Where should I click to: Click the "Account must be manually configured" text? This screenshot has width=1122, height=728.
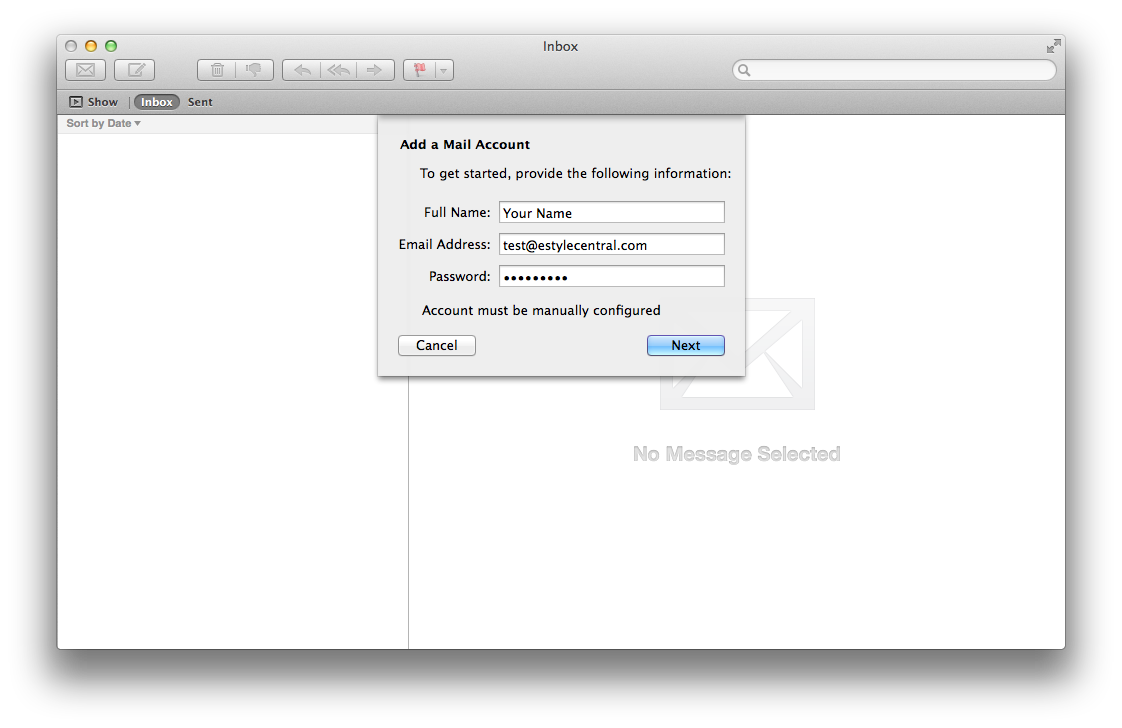click(541, 311)
